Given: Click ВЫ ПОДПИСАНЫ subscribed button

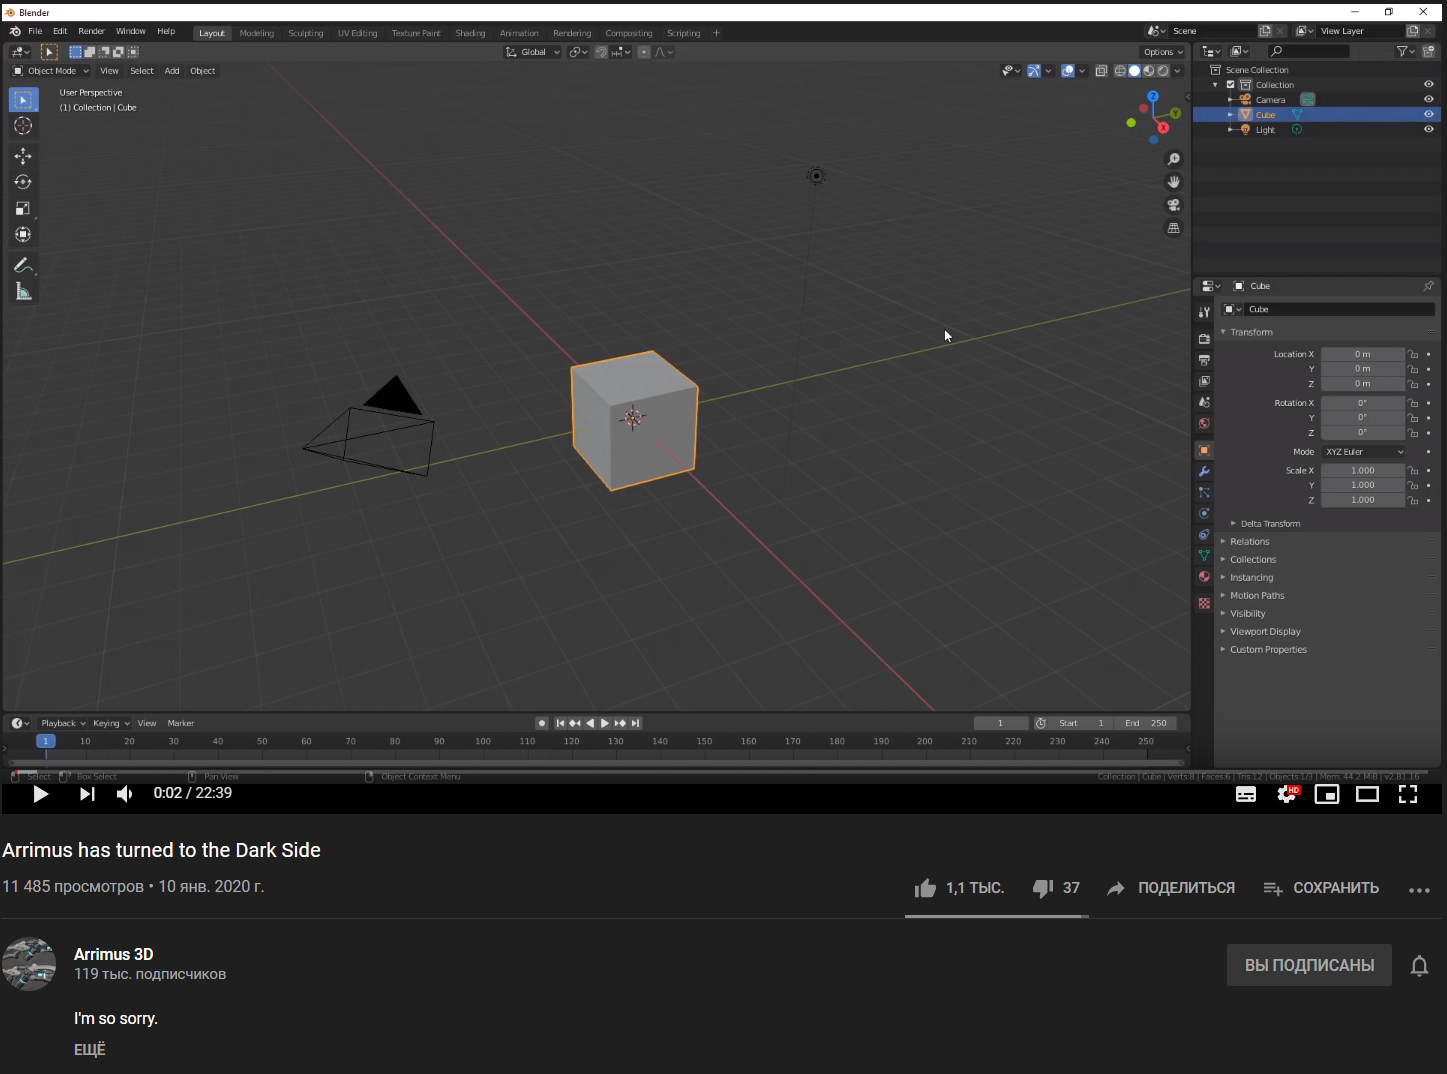Looking at the screenshot, I should (1309, 965).
